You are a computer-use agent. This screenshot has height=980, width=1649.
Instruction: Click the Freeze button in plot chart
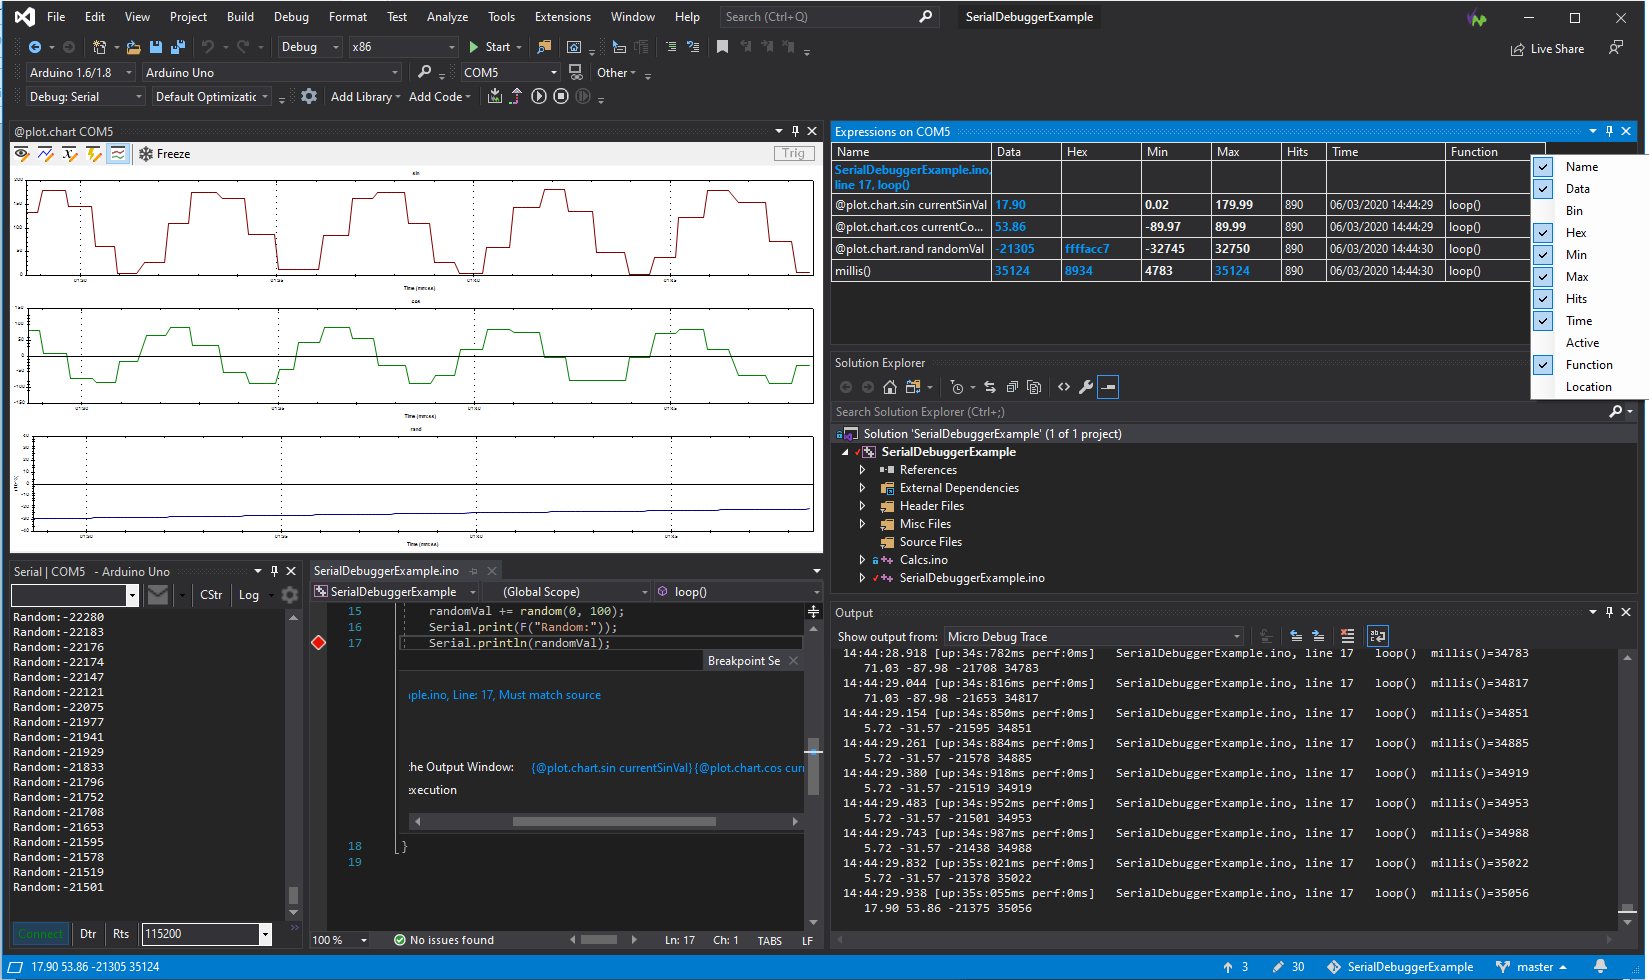click(165, 153)
